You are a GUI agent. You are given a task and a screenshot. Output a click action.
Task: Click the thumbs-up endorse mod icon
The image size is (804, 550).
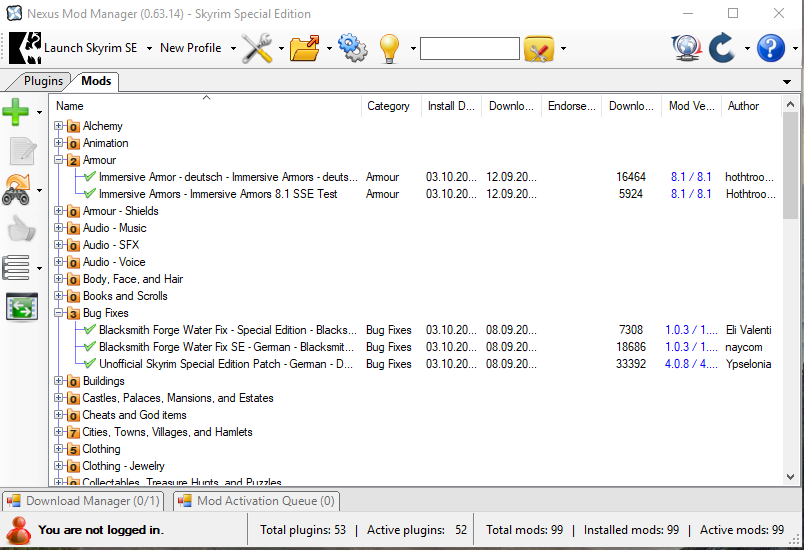(21, 229)
